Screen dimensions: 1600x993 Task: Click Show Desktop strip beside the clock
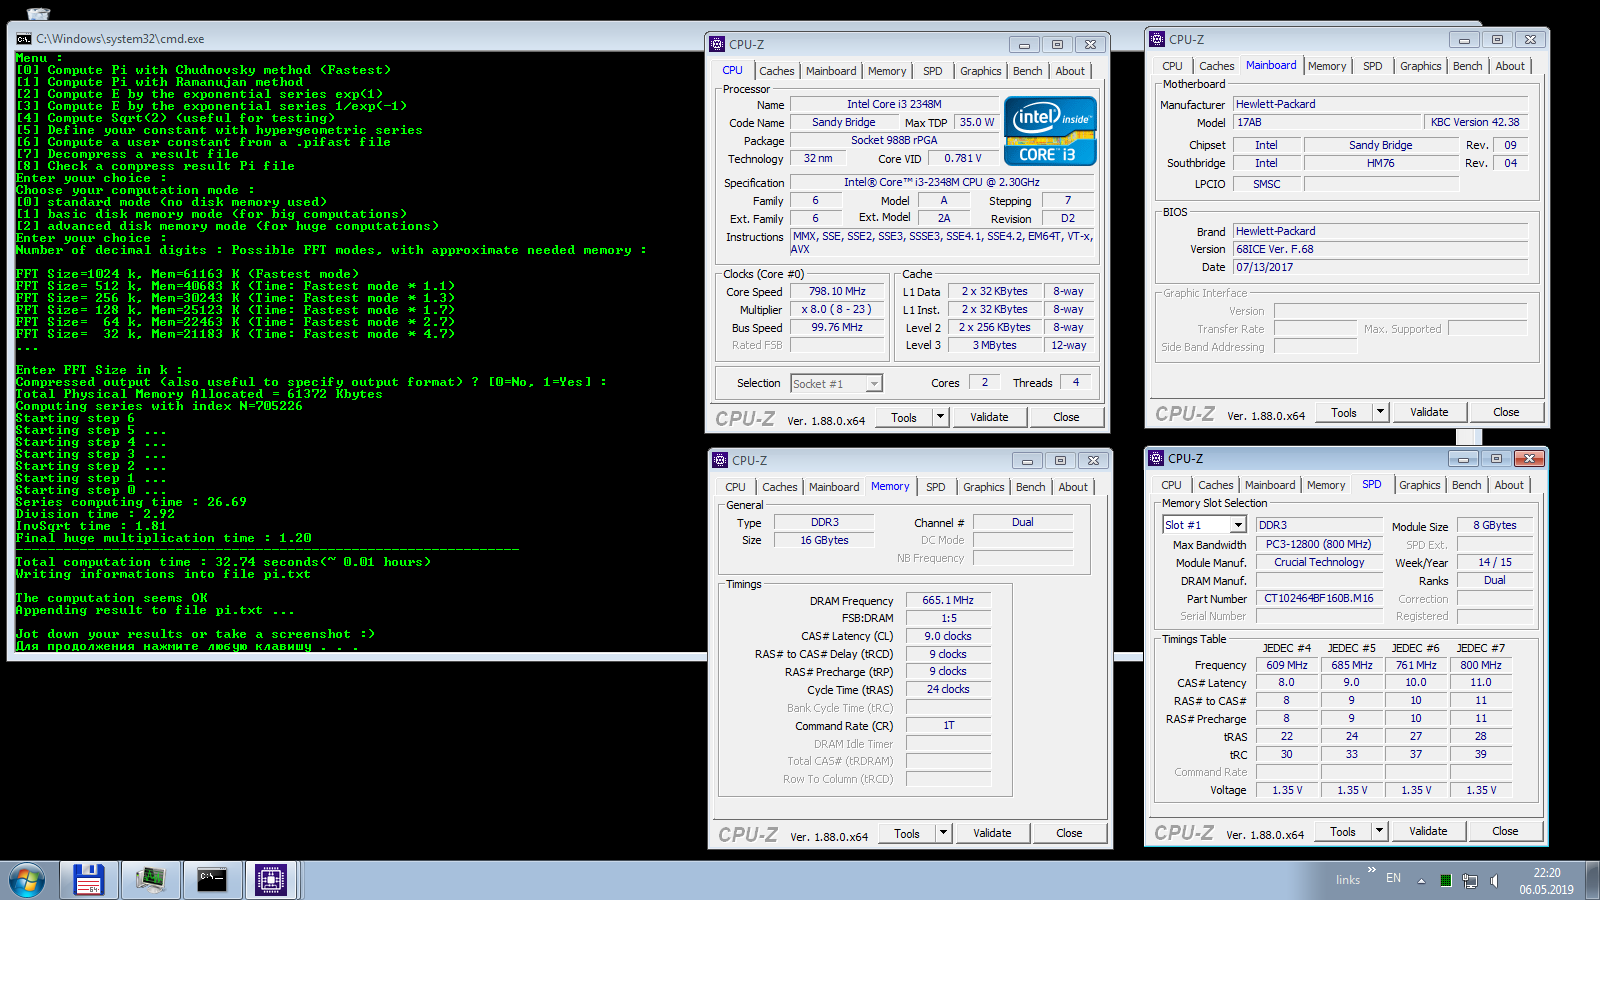(x=1592, y=881)
